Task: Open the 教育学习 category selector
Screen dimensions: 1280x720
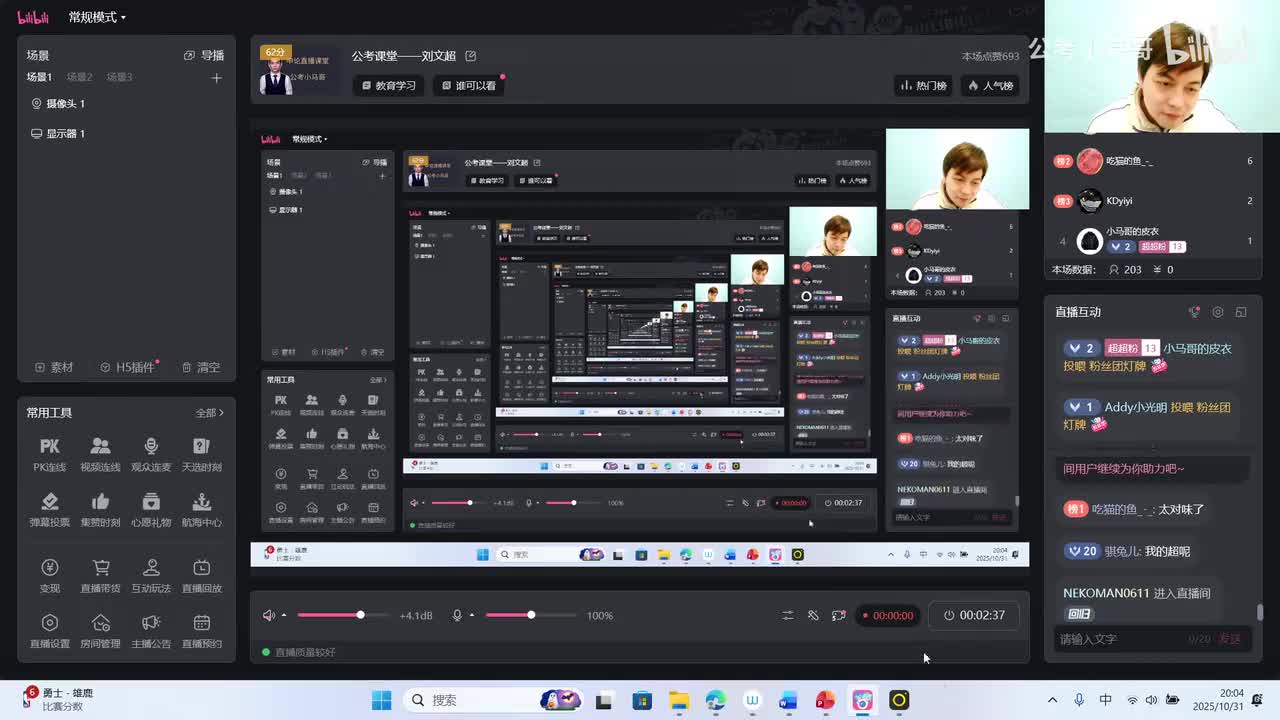Action: pyautogui.click(x=389, y=86)
